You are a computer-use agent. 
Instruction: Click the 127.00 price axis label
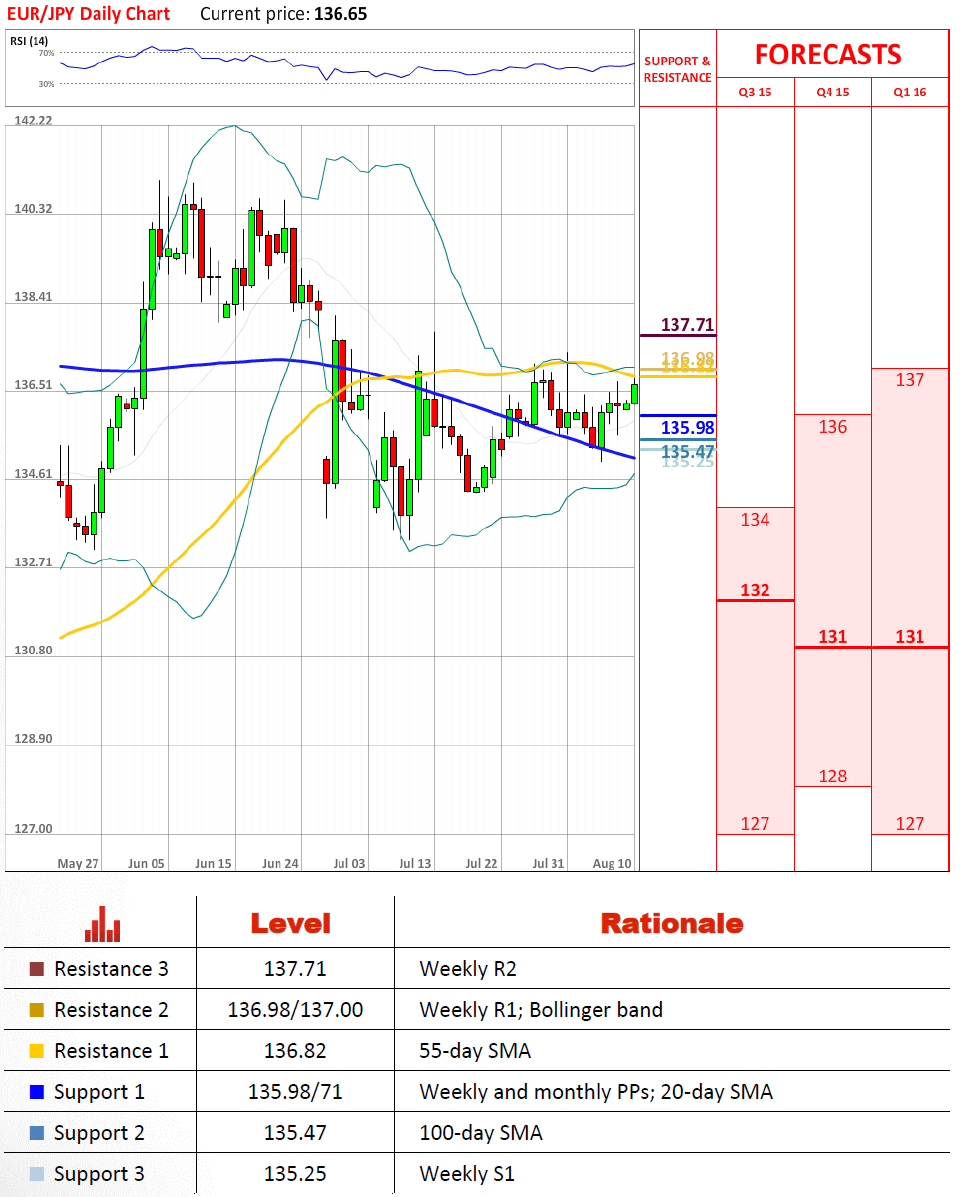(34, 828)
